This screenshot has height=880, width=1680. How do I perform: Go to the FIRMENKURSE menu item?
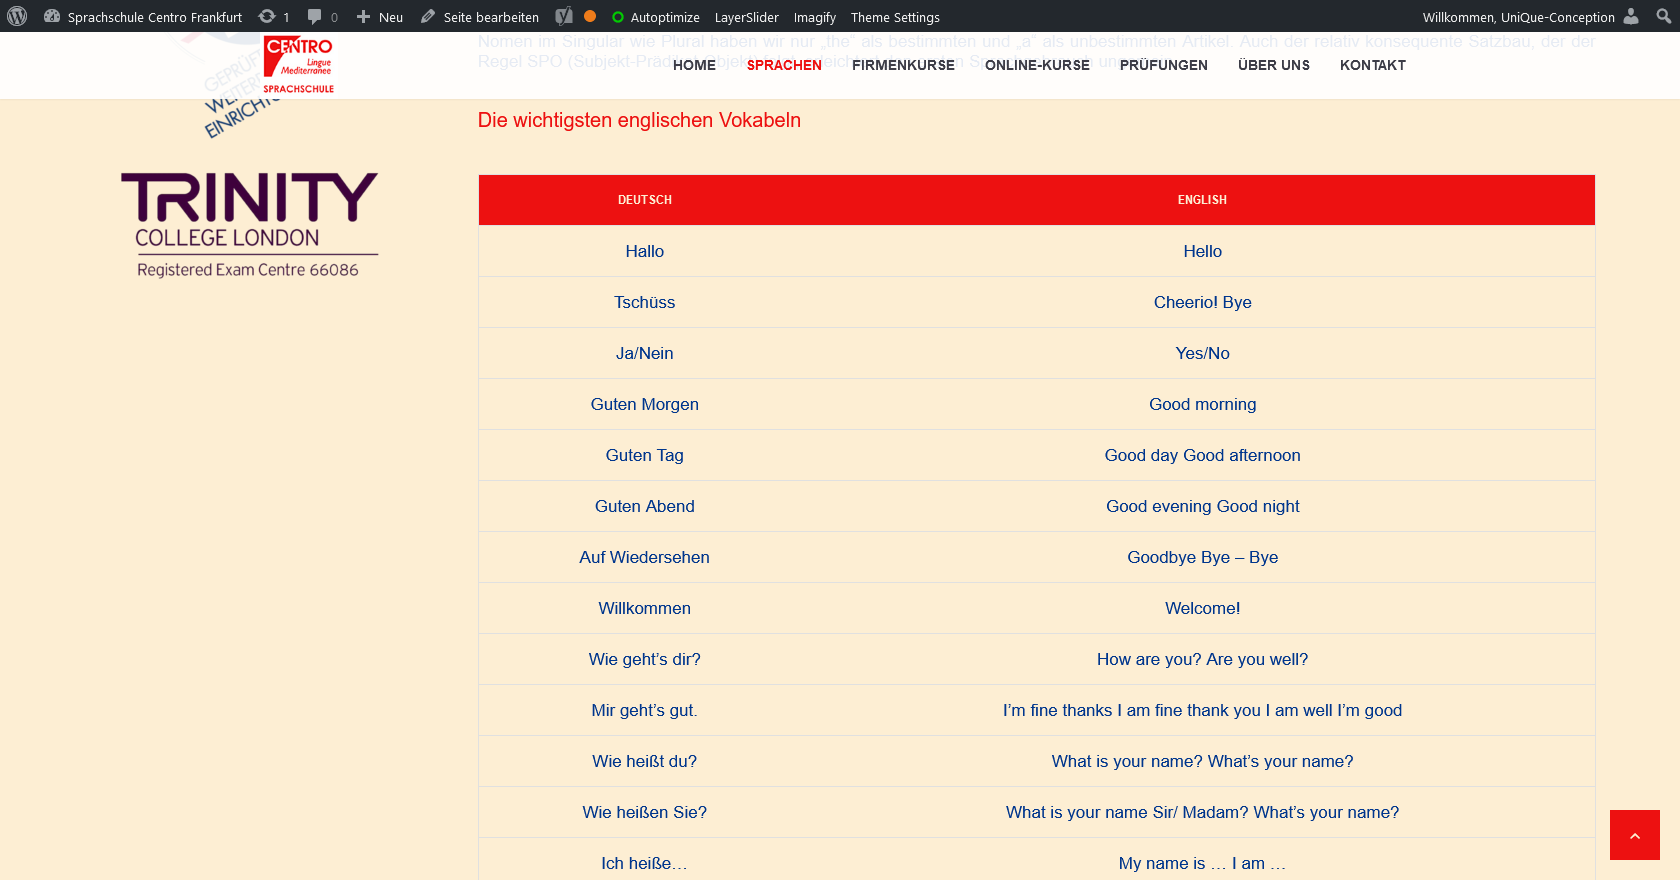click(903, 65)
